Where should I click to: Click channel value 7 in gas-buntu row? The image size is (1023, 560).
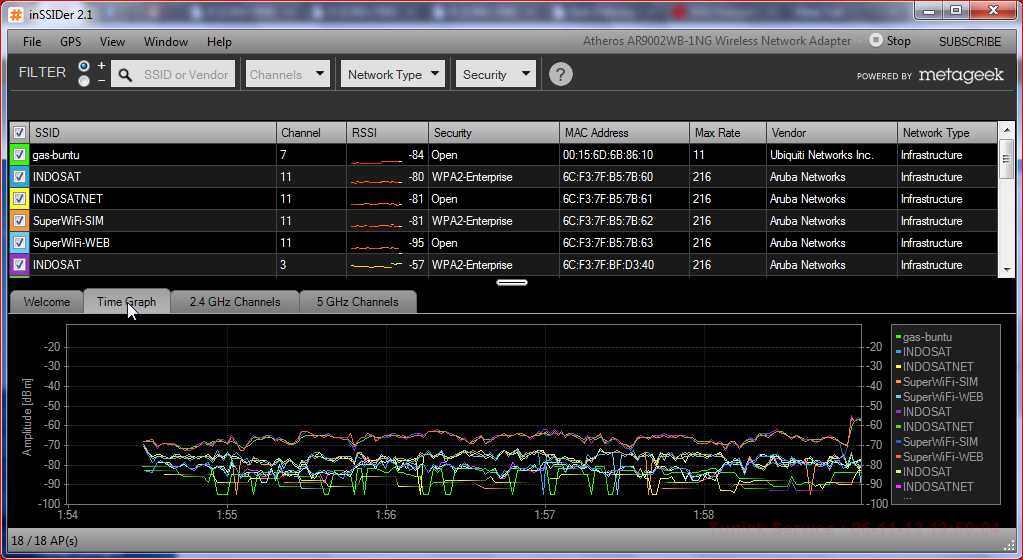[284, 155]
